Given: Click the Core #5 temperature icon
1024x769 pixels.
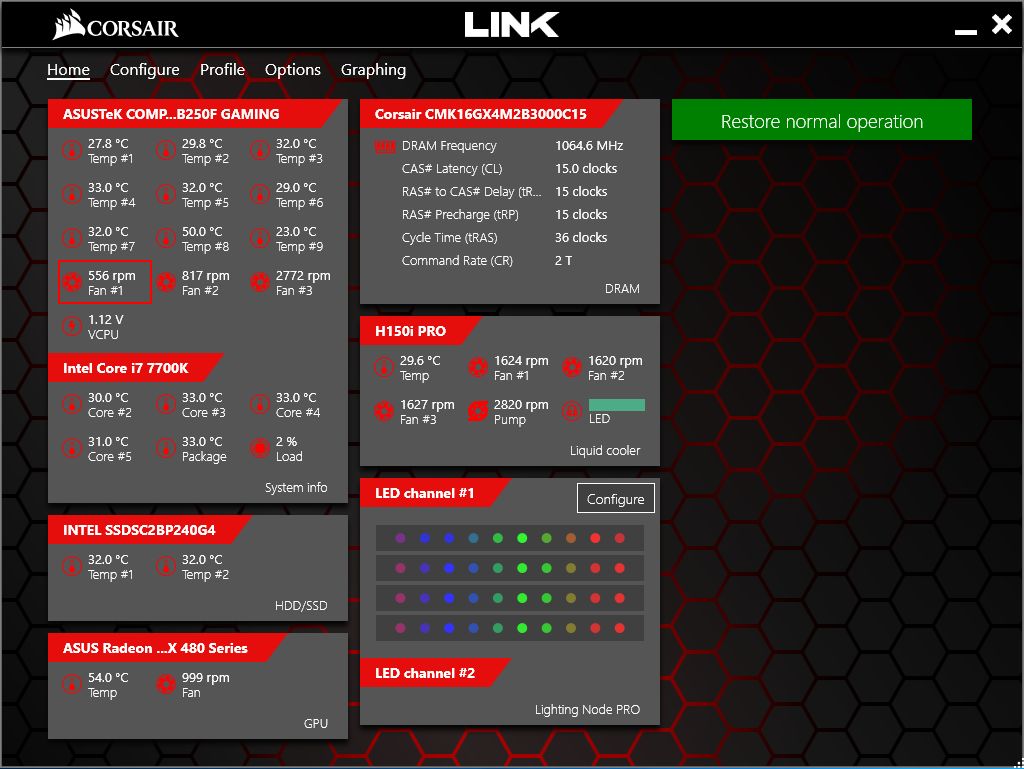Looking at the screenshot, I should click(72, 448).
